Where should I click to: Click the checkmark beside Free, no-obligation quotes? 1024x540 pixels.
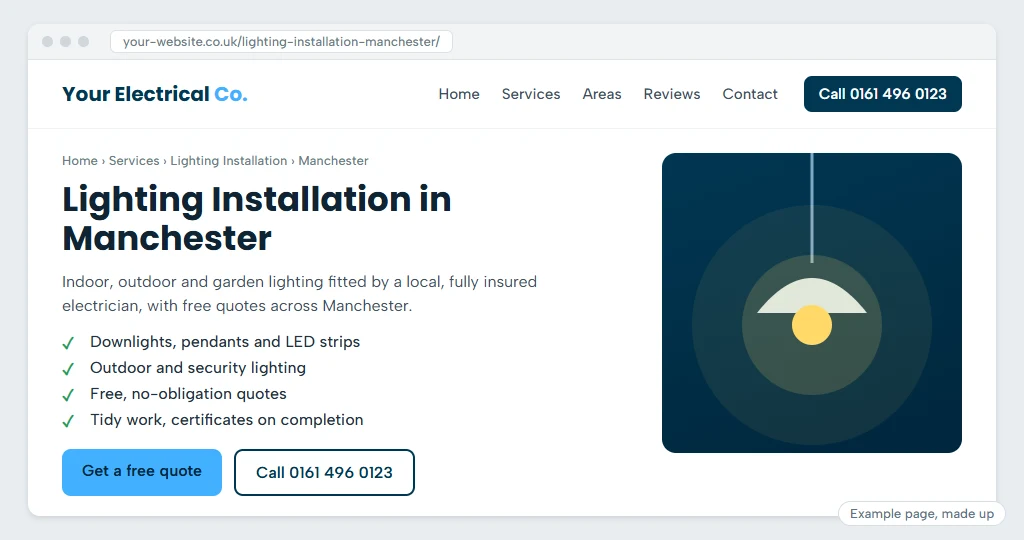tap(68, 395)
